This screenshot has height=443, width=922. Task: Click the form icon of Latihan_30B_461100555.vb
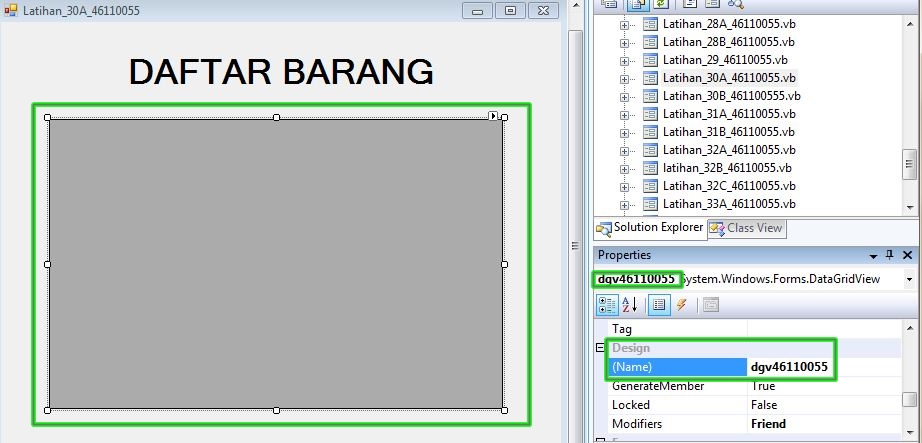650,96
